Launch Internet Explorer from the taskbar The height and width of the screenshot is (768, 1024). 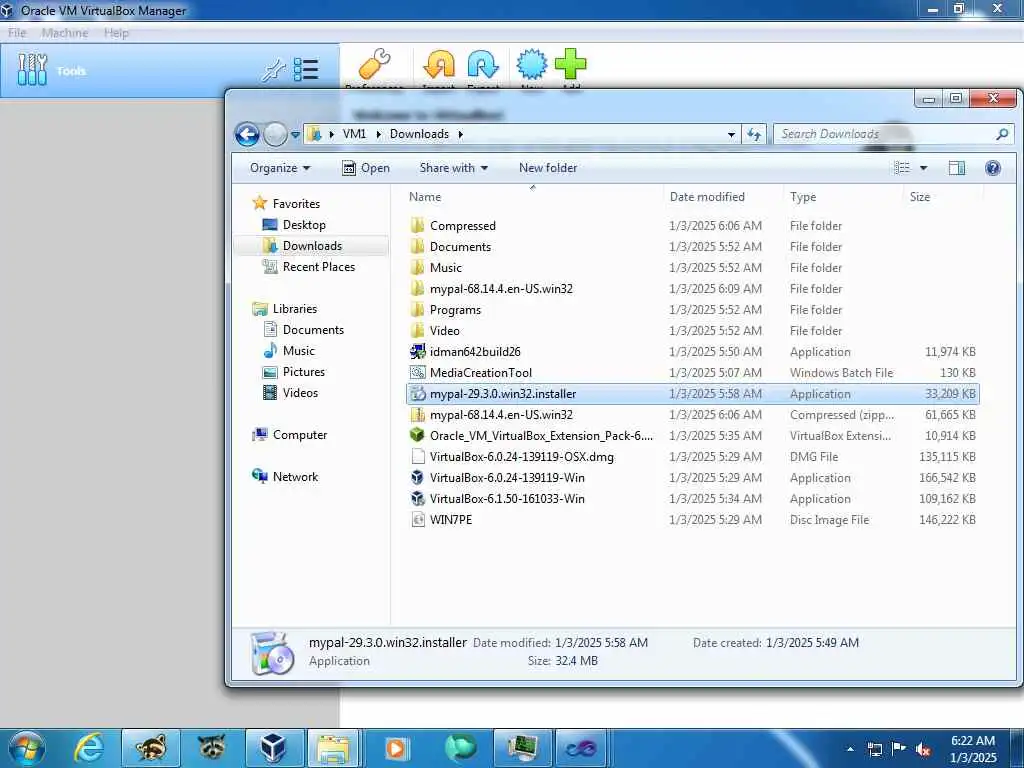[x=89, y=748]
